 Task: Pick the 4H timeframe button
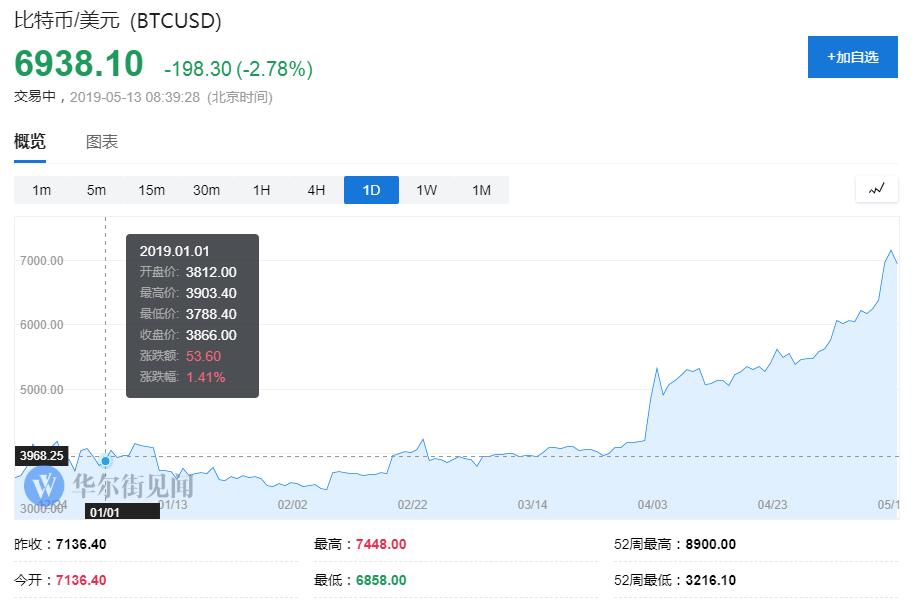(316, 190)
